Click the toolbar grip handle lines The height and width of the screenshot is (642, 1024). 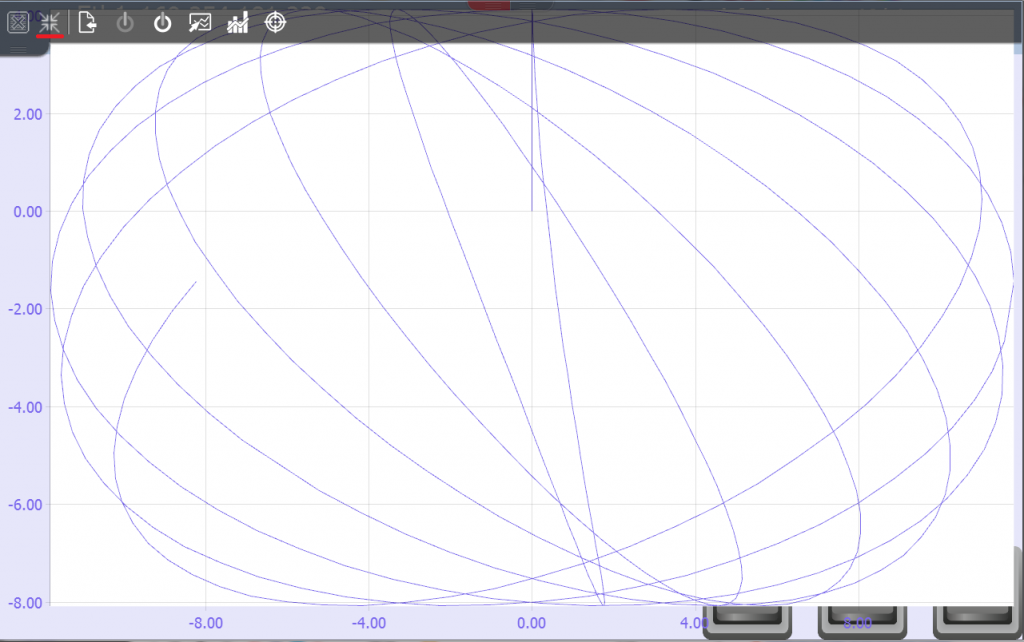pyautogui.click(x=18, y=50)
